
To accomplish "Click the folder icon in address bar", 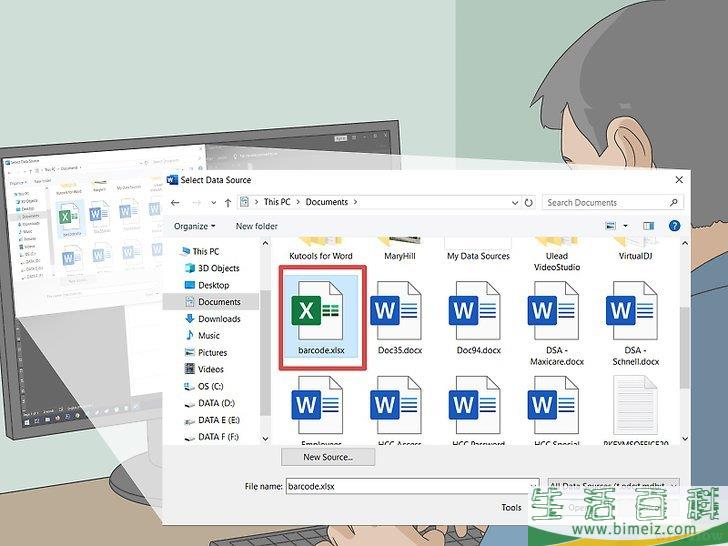I will tap(244, 202).
